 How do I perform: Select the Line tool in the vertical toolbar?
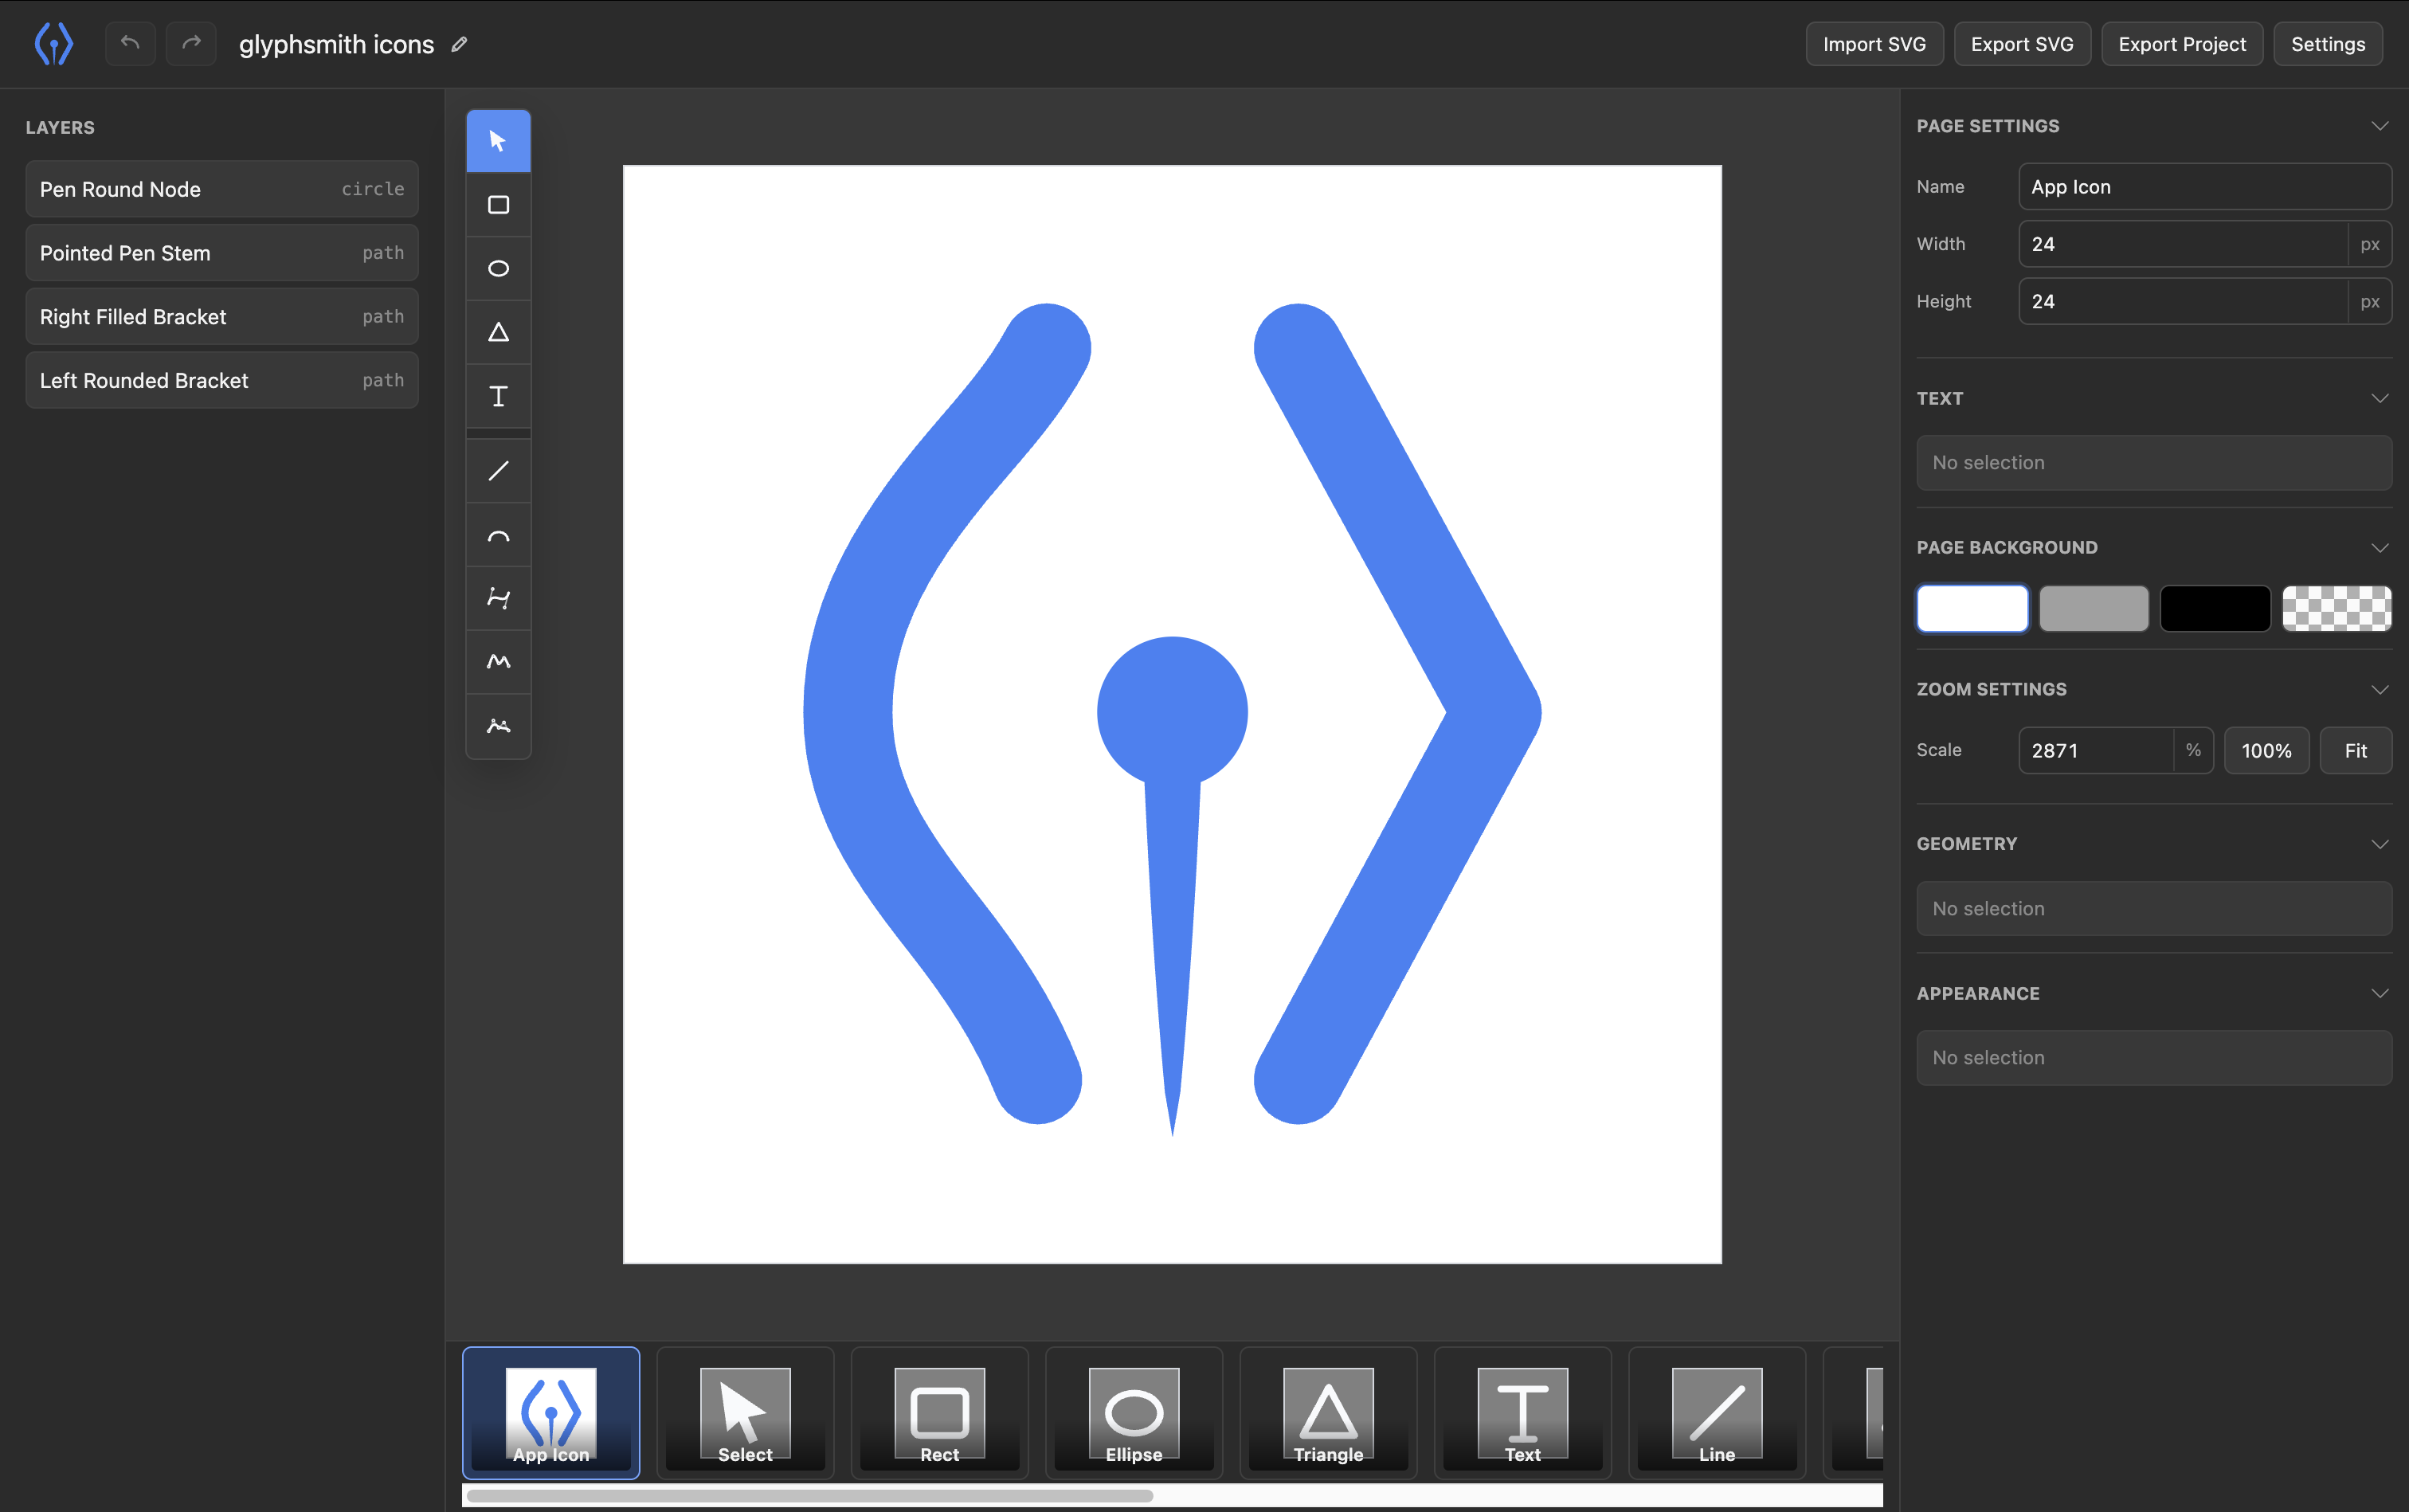pyautogui.click(x=498, y=470)
